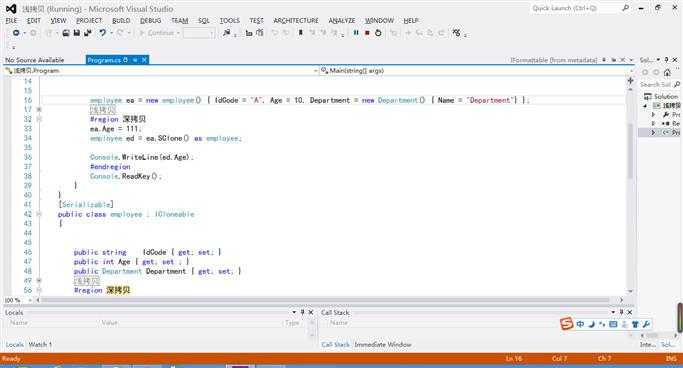This screenshot has height=368, width=683.
Task: Open Home icon in Solution Explorer
Action: pyautogui.click(x=667, y=72)
